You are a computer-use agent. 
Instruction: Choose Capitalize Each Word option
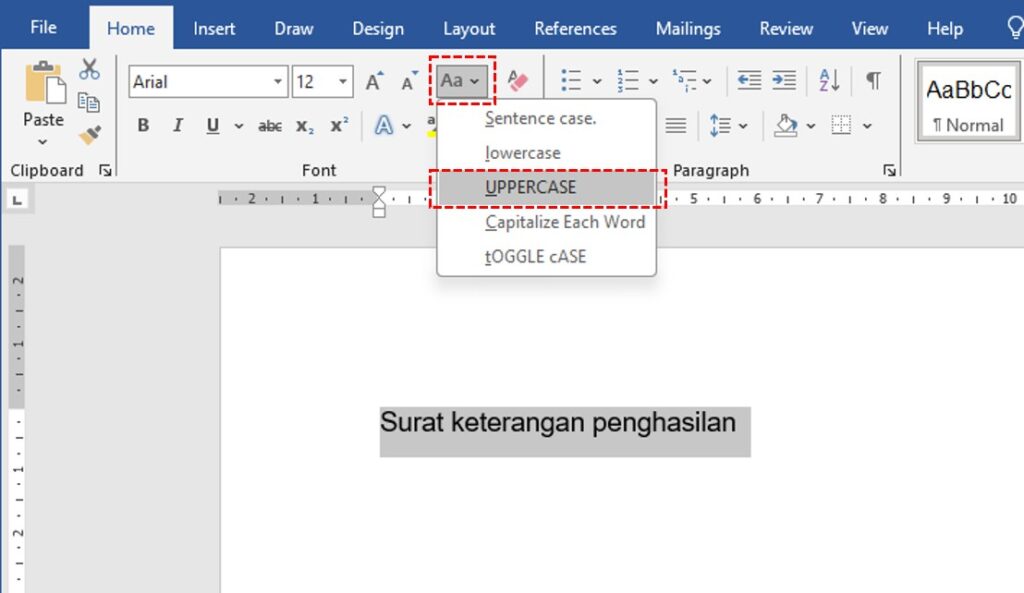[564, 222]
